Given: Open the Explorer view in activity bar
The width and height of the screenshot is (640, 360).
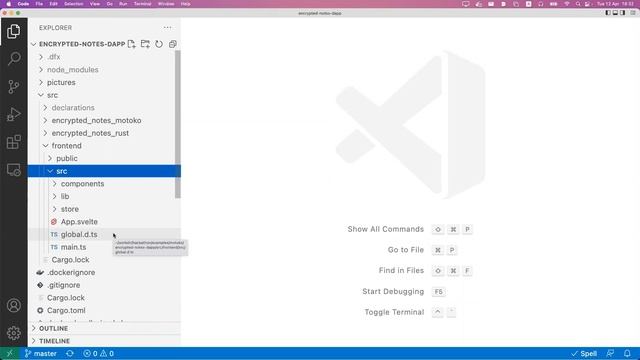Looking at the screenshot, I should [x=13, y=31].
